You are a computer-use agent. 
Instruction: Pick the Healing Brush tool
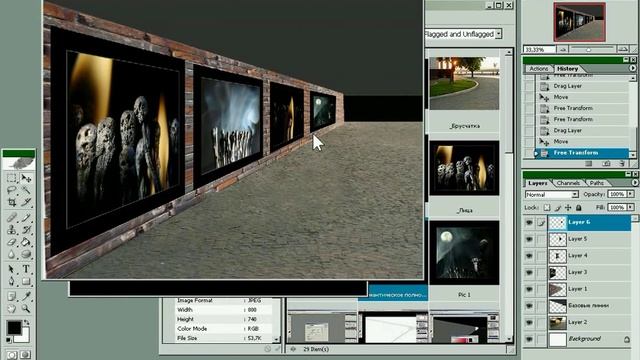click(x=11, y=218)
